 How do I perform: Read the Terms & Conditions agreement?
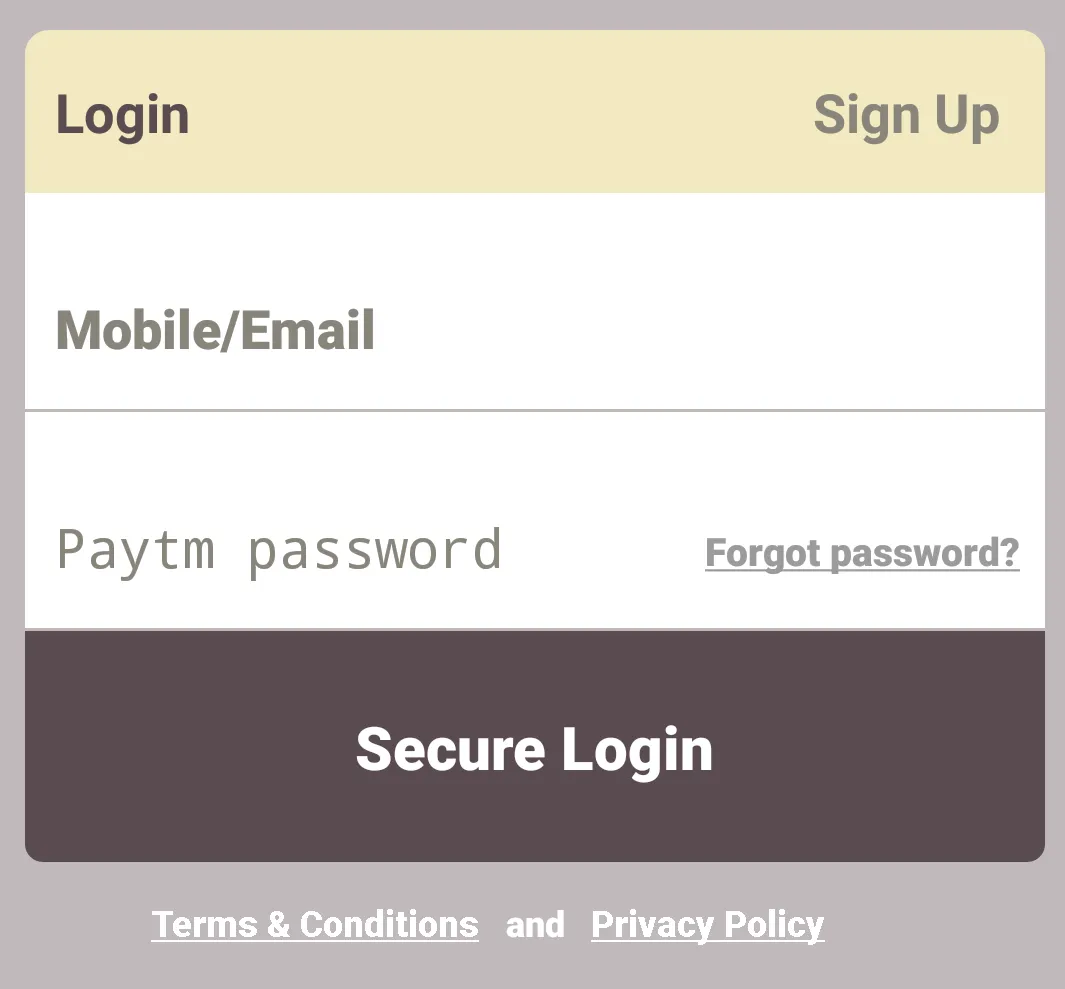[314, 924]
